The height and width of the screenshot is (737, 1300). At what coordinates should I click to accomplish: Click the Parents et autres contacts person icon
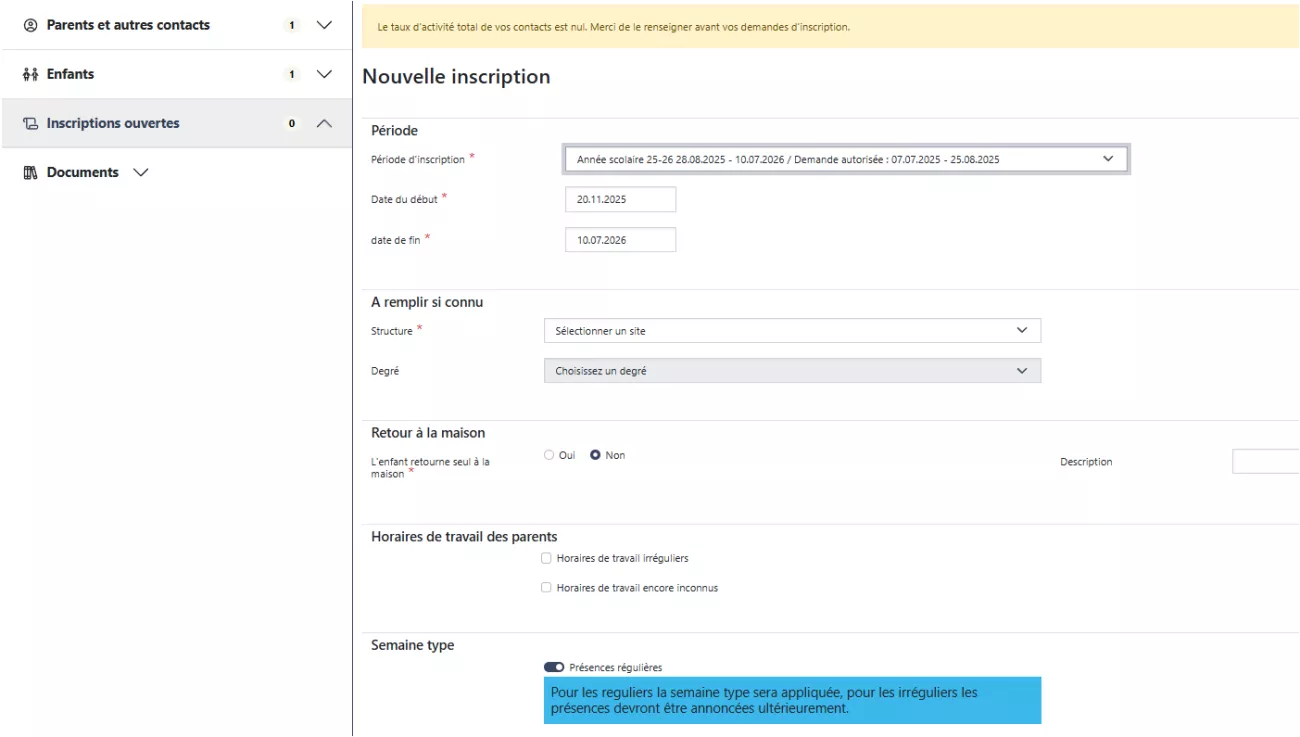click(x=29, y=25)
